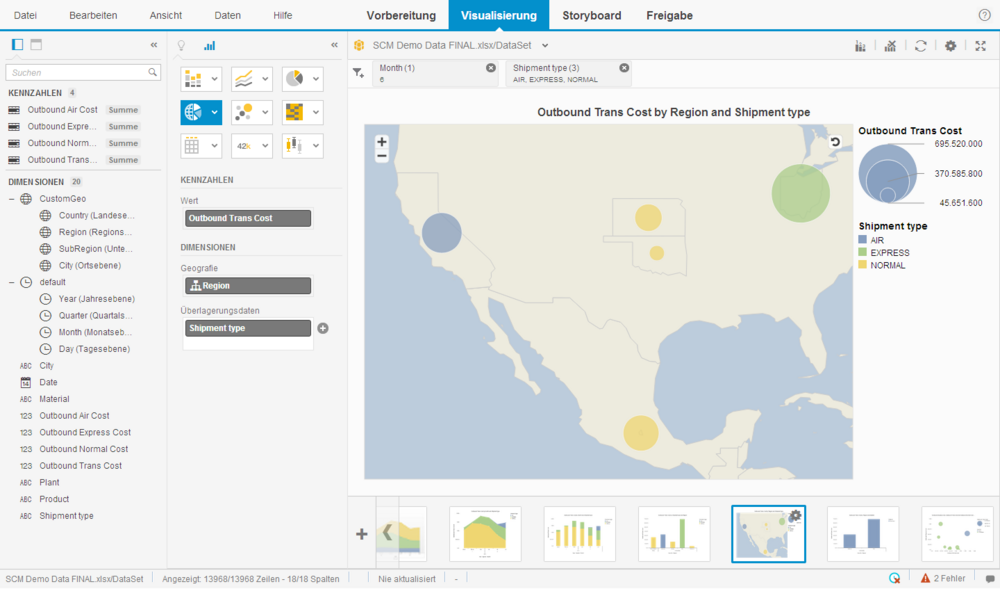Image resolution: width=1000 pixels, height=589 pixels.
Task: Select the box plot chart icon
Action: 294,146
